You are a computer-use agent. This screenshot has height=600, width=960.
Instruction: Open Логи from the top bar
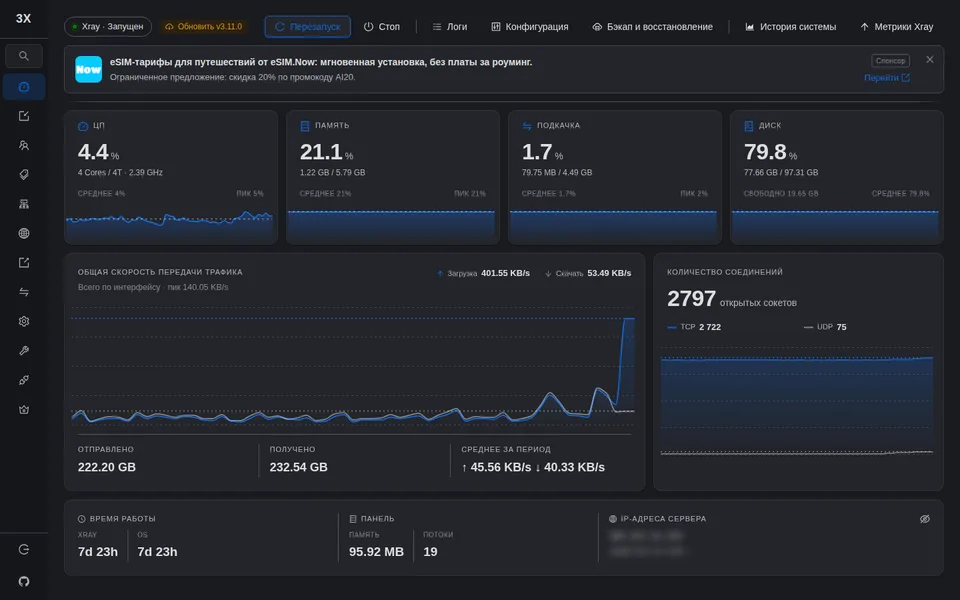(449, 27)
